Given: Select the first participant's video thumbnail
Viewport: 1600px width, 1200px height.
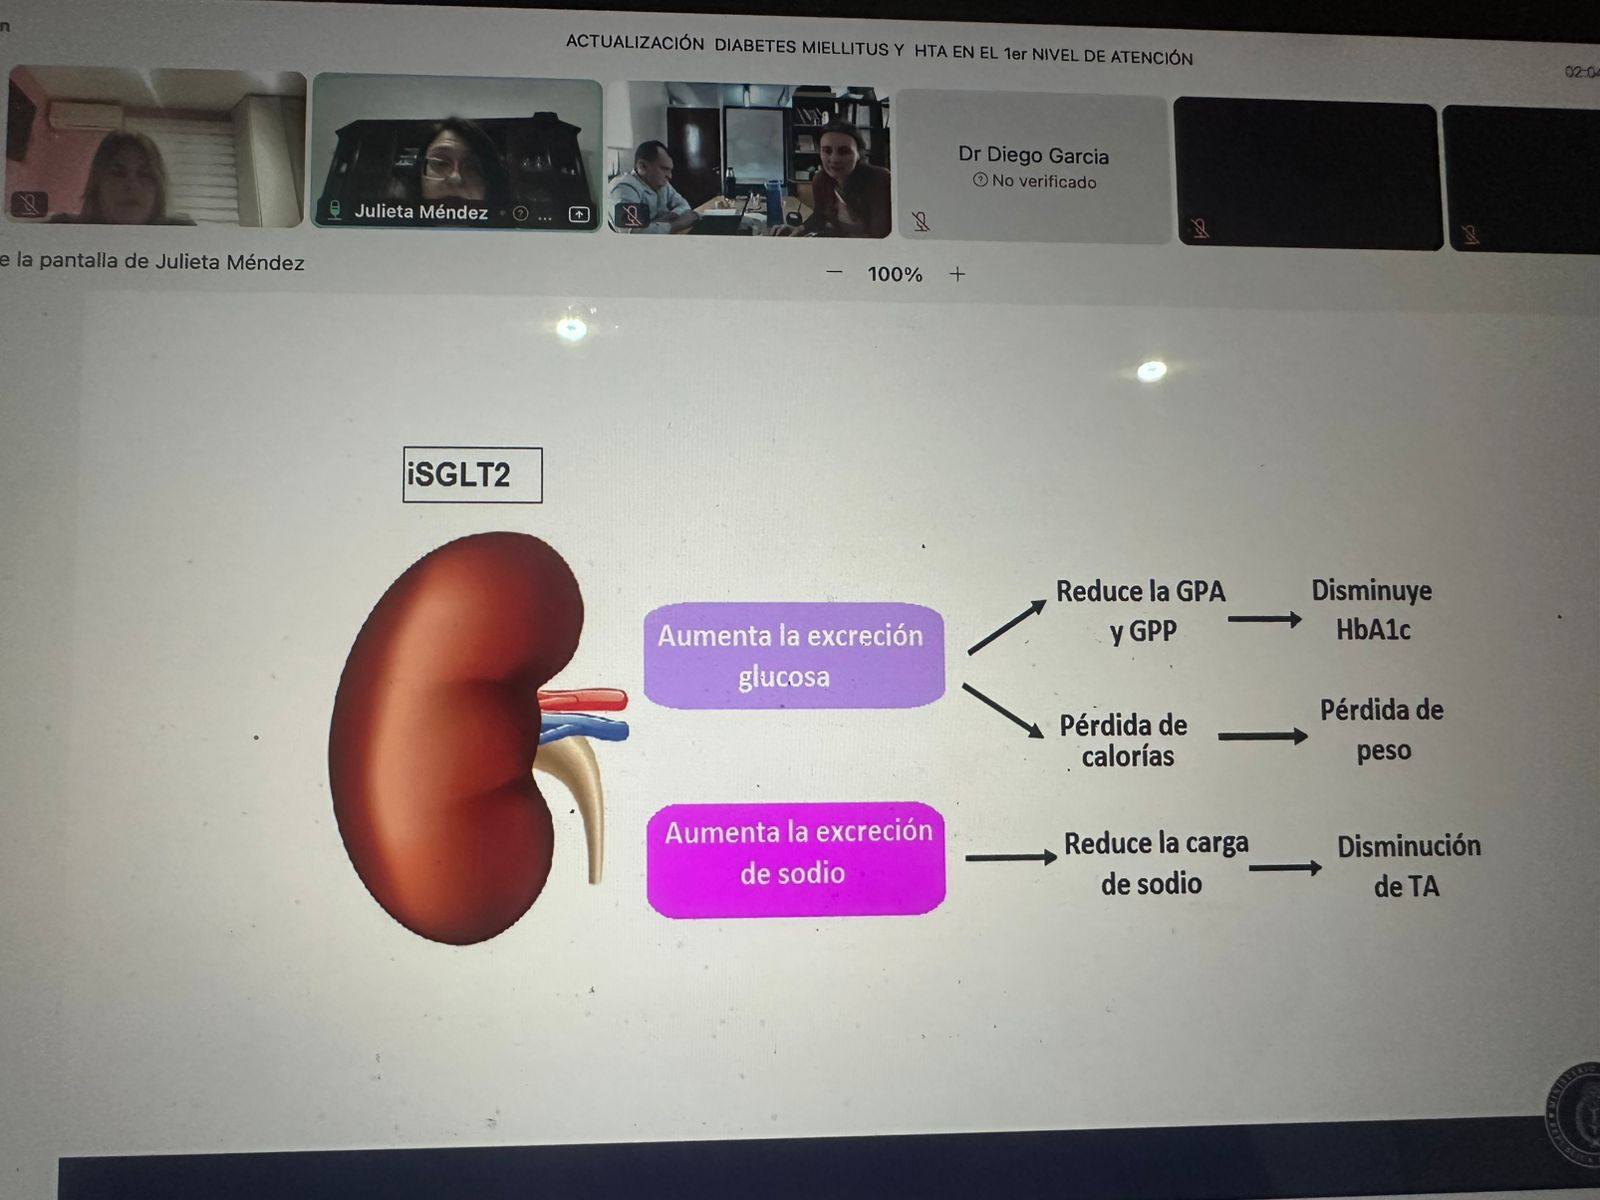Looking at the screenshot, I should (x=155, y=147).
